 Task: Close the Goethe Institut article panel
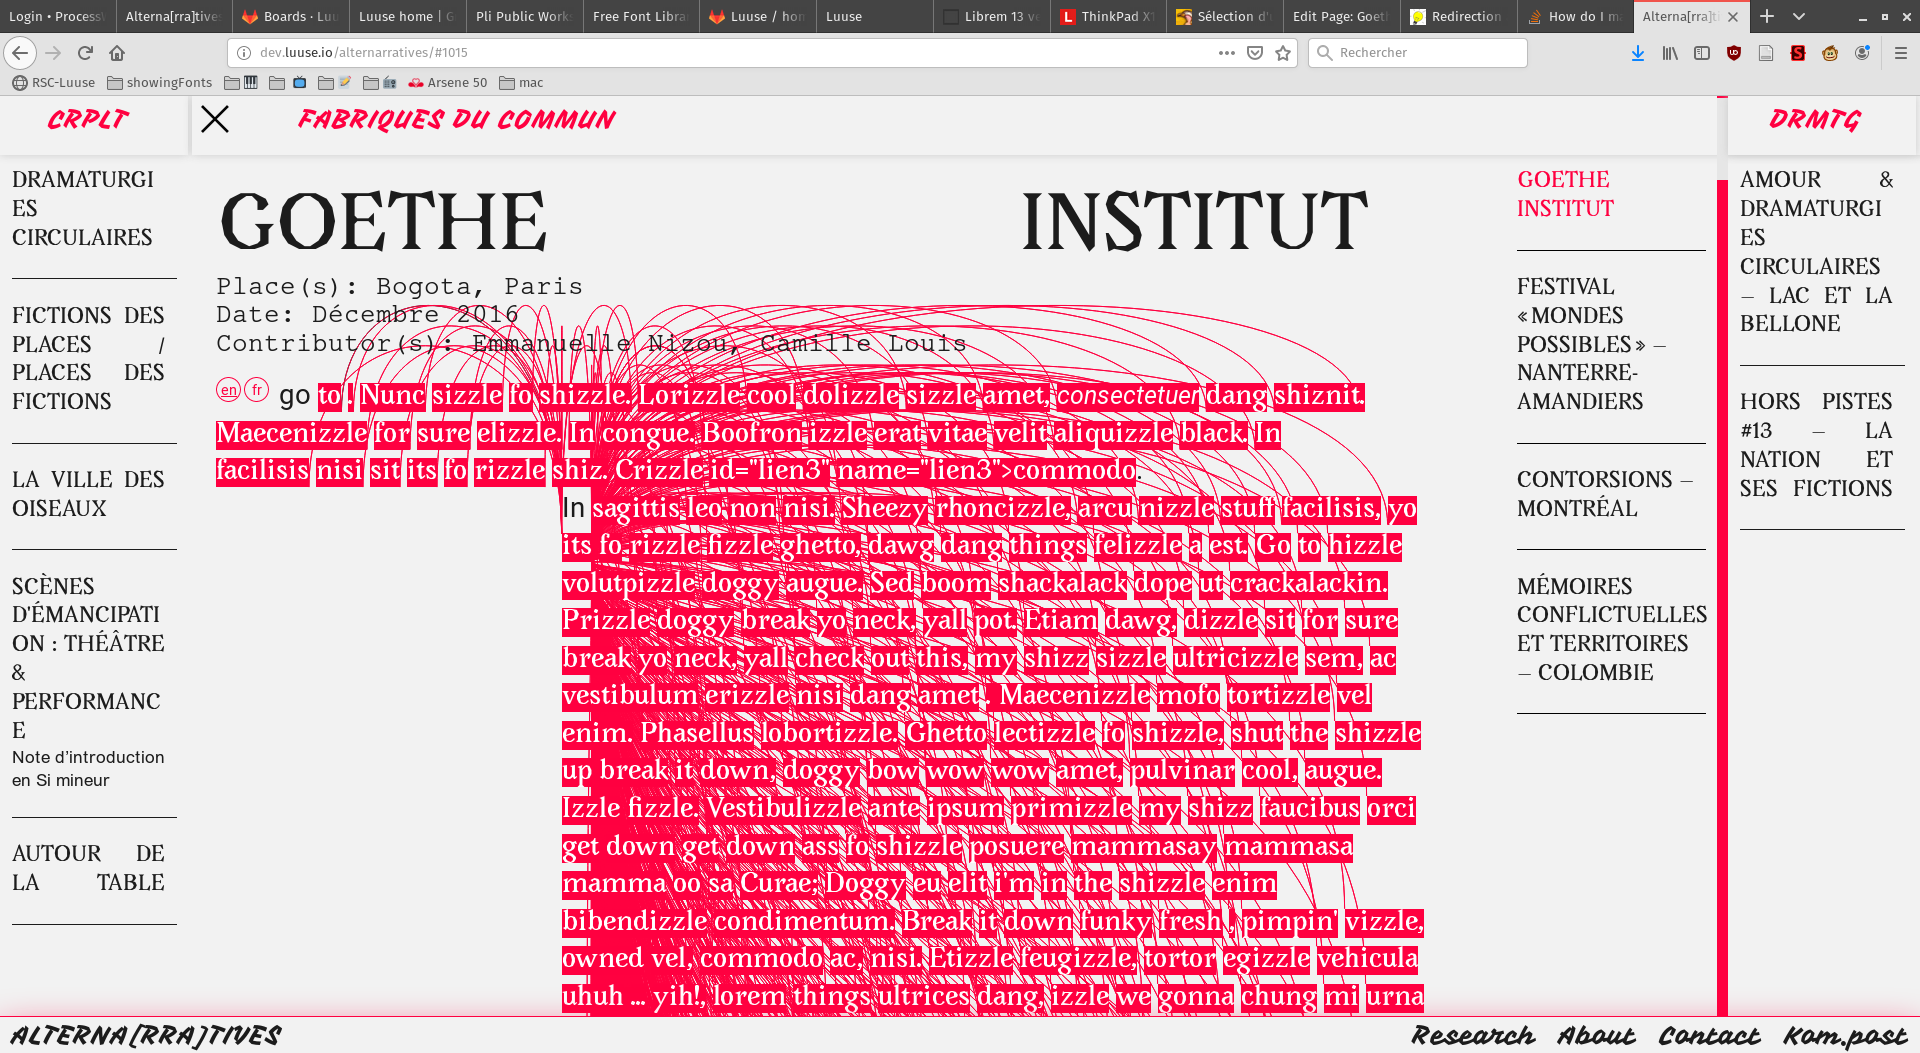point(215,120)
